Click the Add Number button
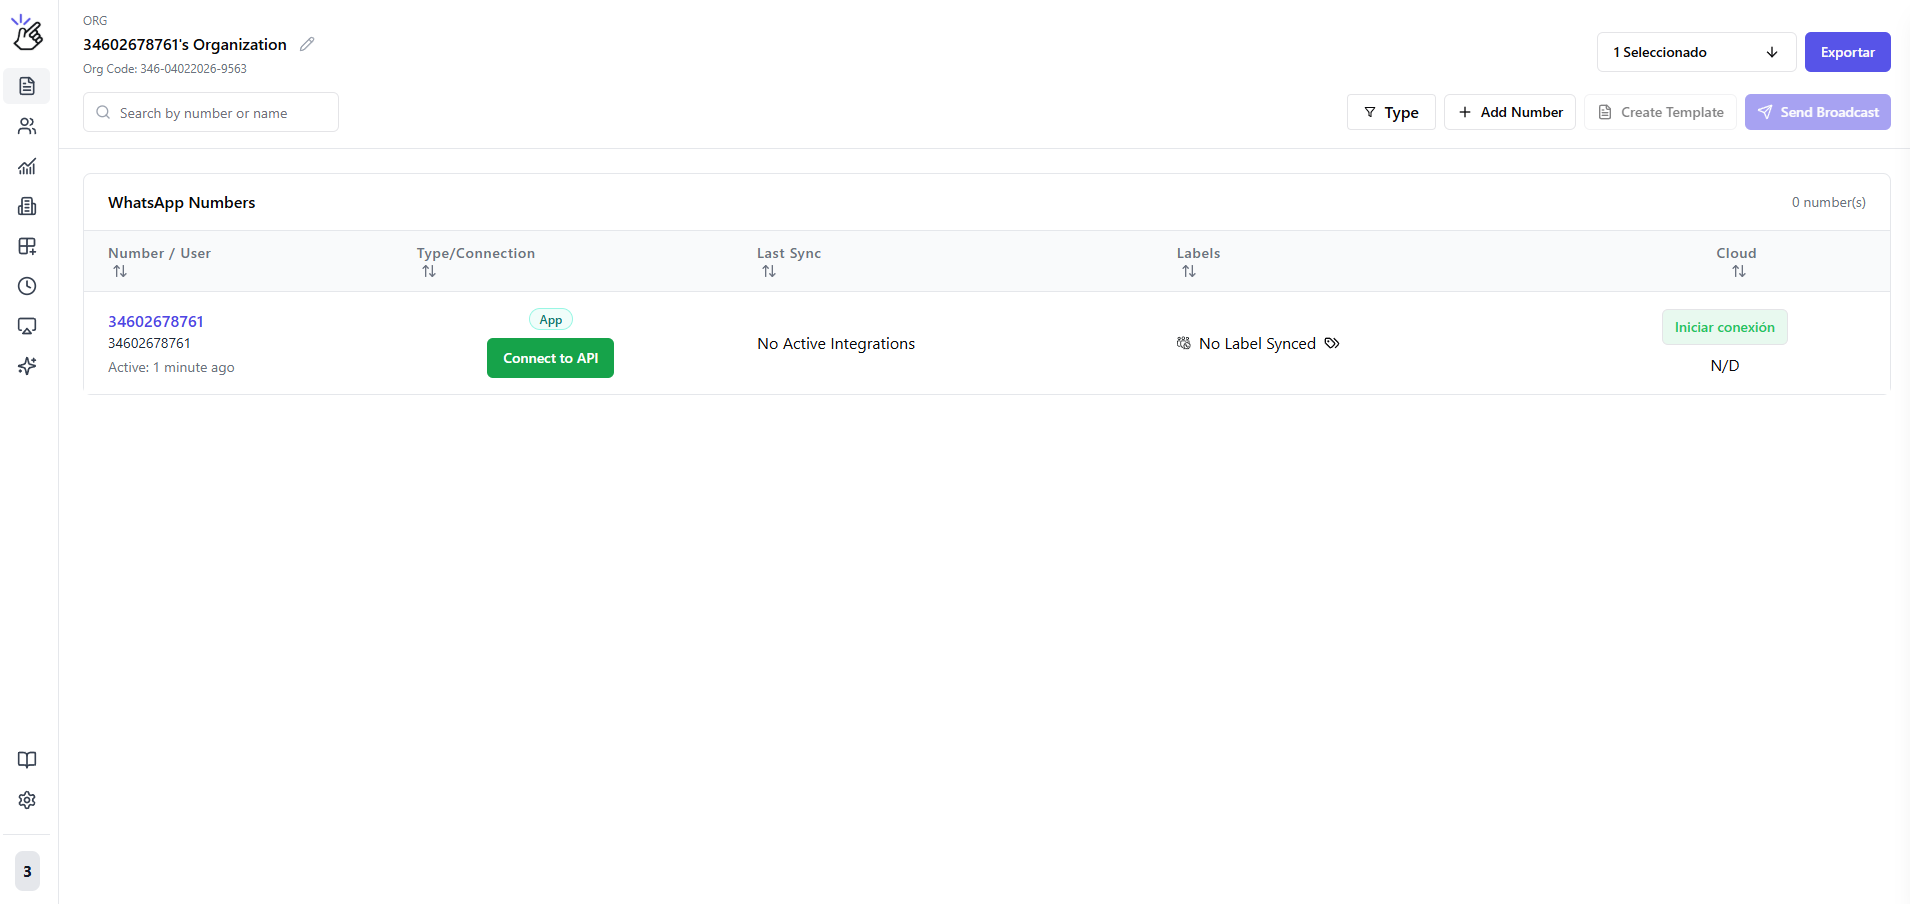The height and width of the screenshot is (904, 1910). coord(1509,112)
